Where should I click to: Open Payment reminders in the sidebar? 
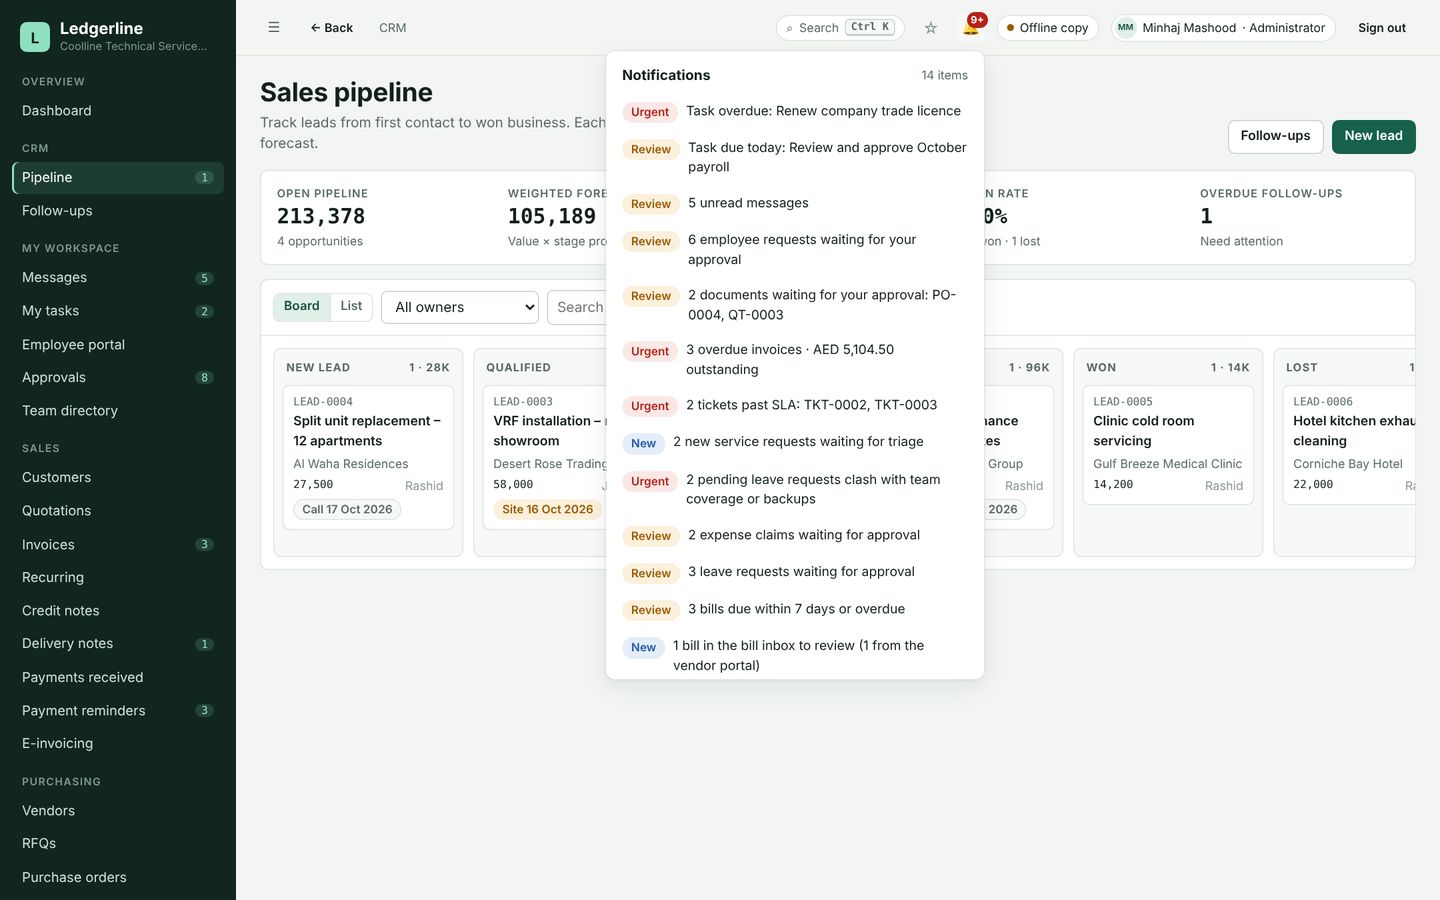coord(118,711)
